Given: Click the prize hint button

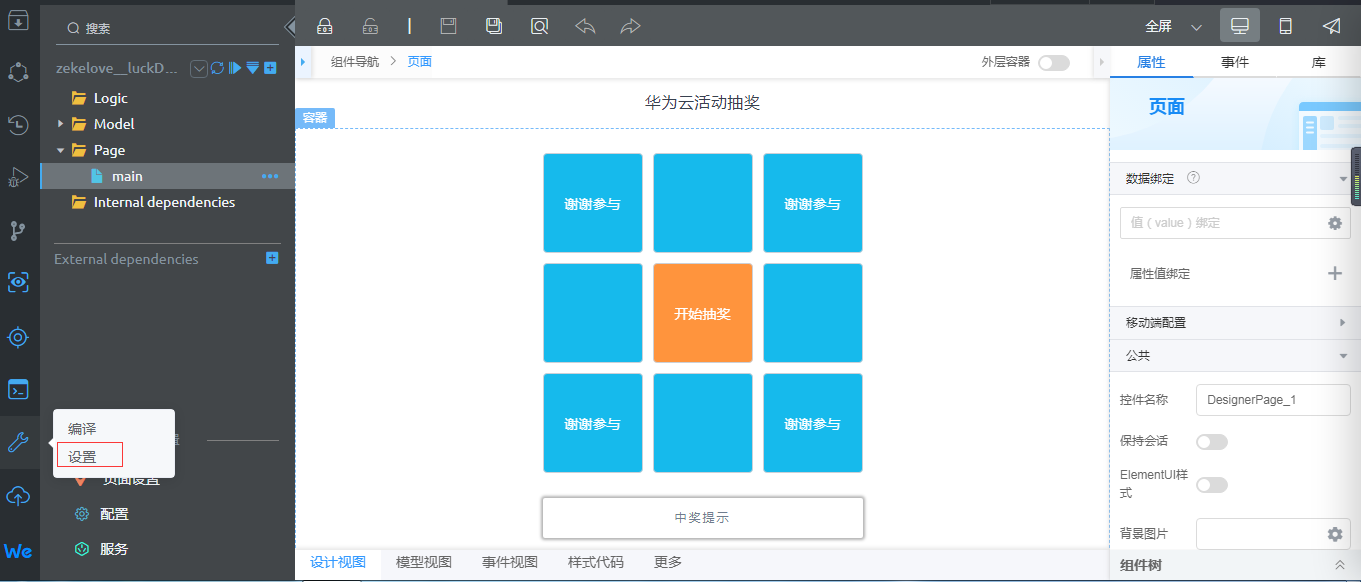Looking at the screenshot, I should (x=703, y=517).
